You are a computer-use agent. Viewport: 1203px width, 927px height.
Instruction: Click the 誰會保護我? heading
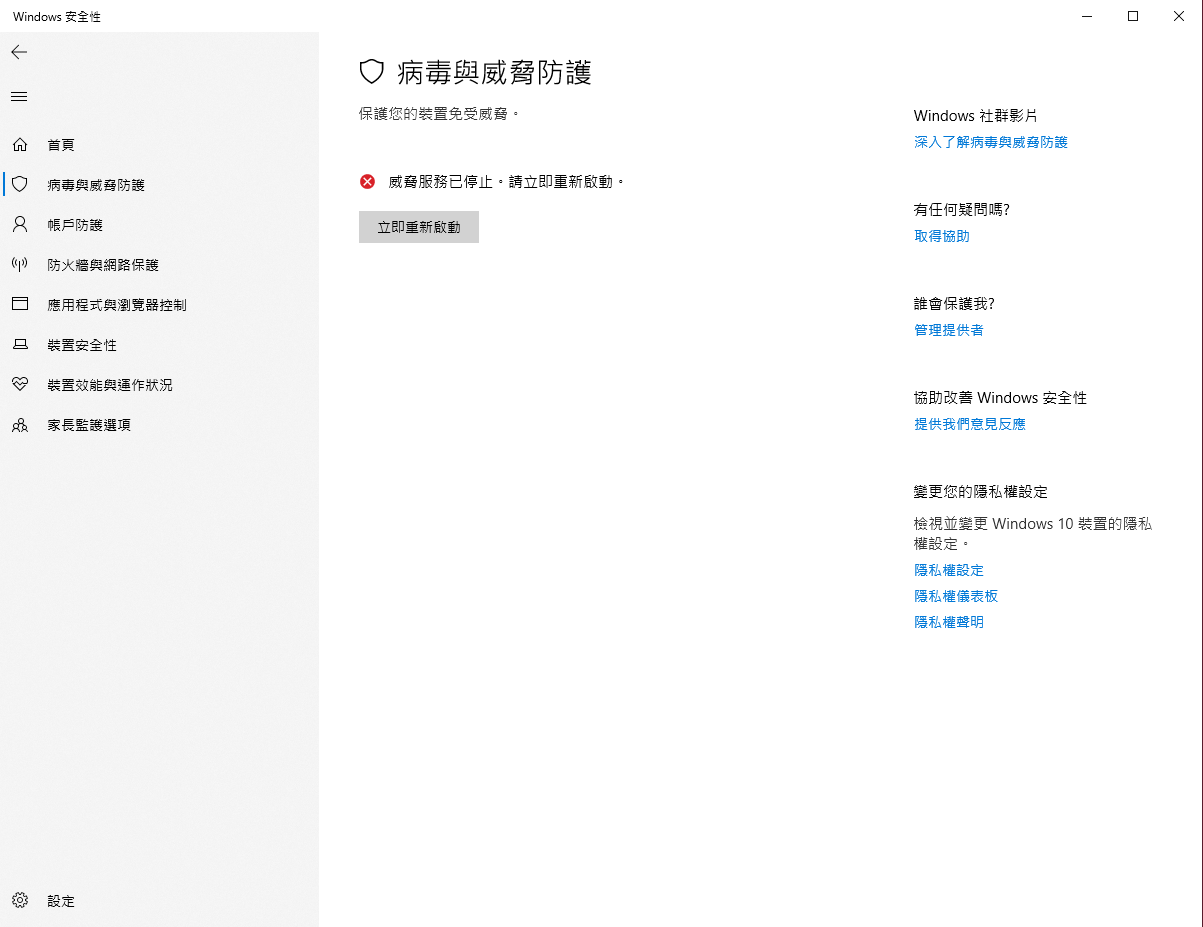[x=954, y=304]
